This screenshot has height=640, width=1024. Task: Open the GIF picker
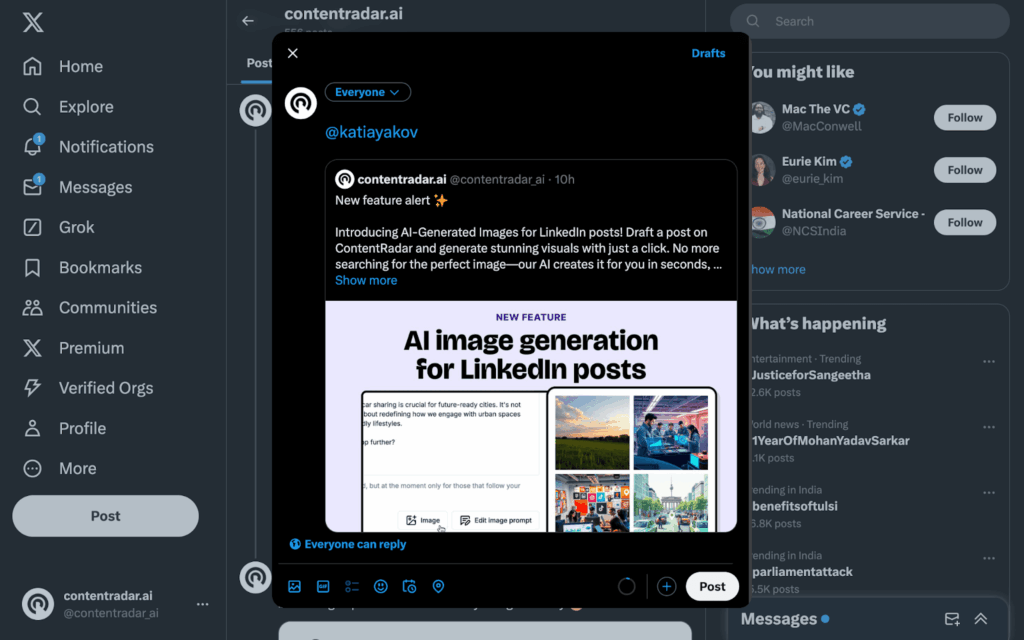tap(323, 587)
